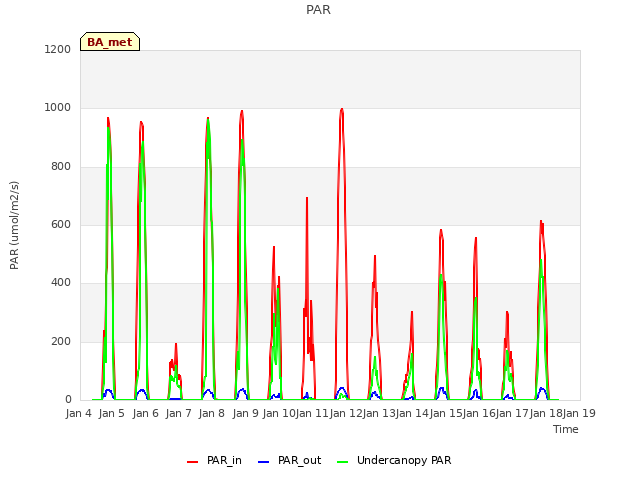Click the Jan 10 x-axis label
The height and width of the screenshot is (480, 640).
click(x=279, y=413)
